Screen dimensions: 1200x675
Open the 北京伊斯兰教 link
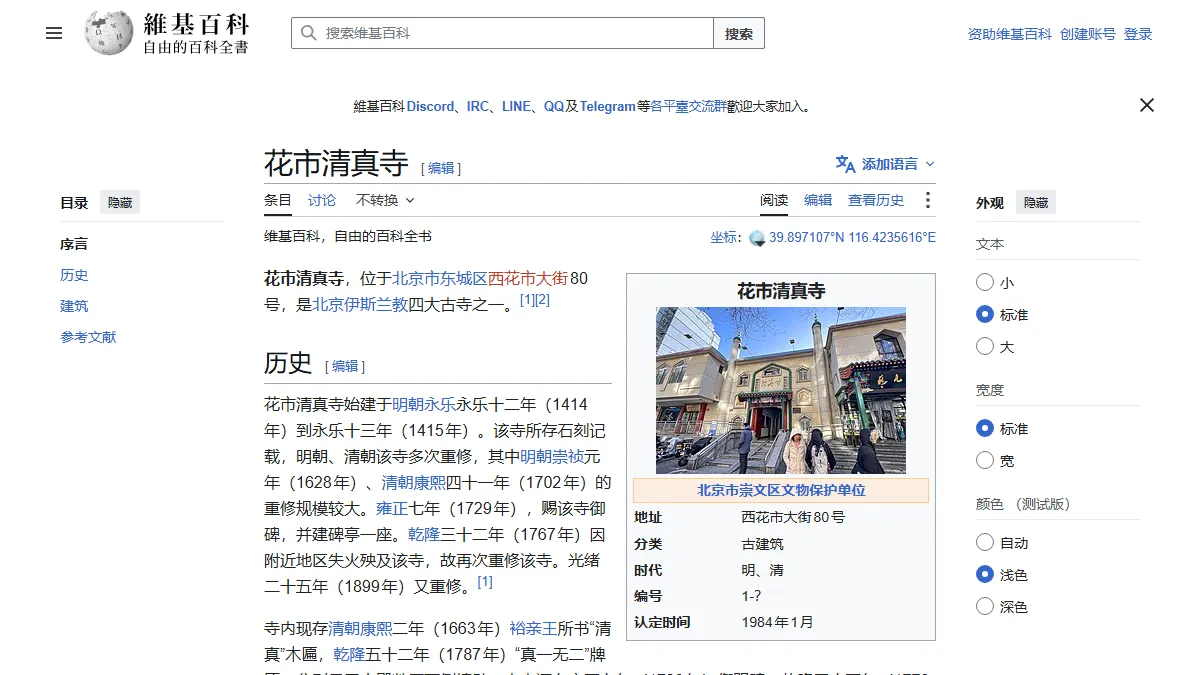click(360, 304)
